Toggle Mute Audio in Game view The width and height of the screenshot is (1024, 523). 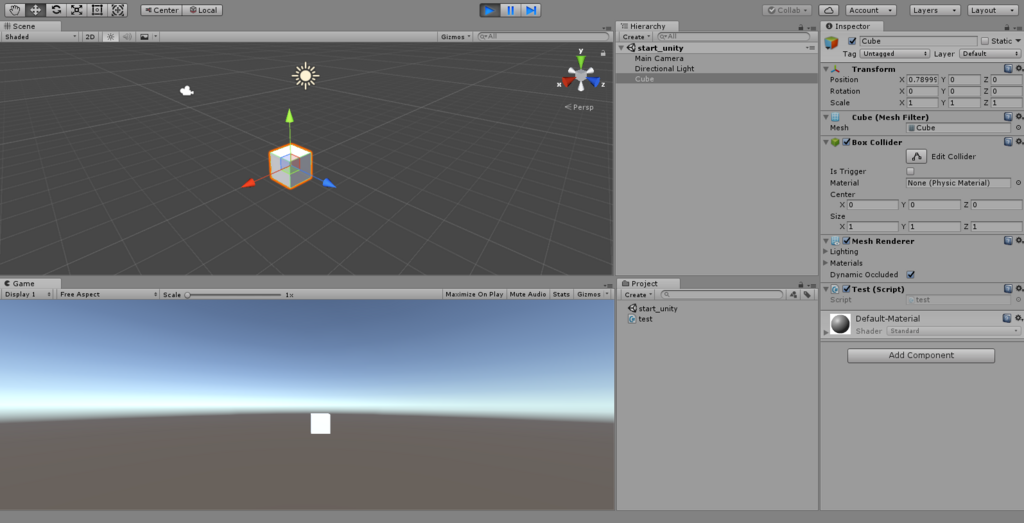(528, 294)
